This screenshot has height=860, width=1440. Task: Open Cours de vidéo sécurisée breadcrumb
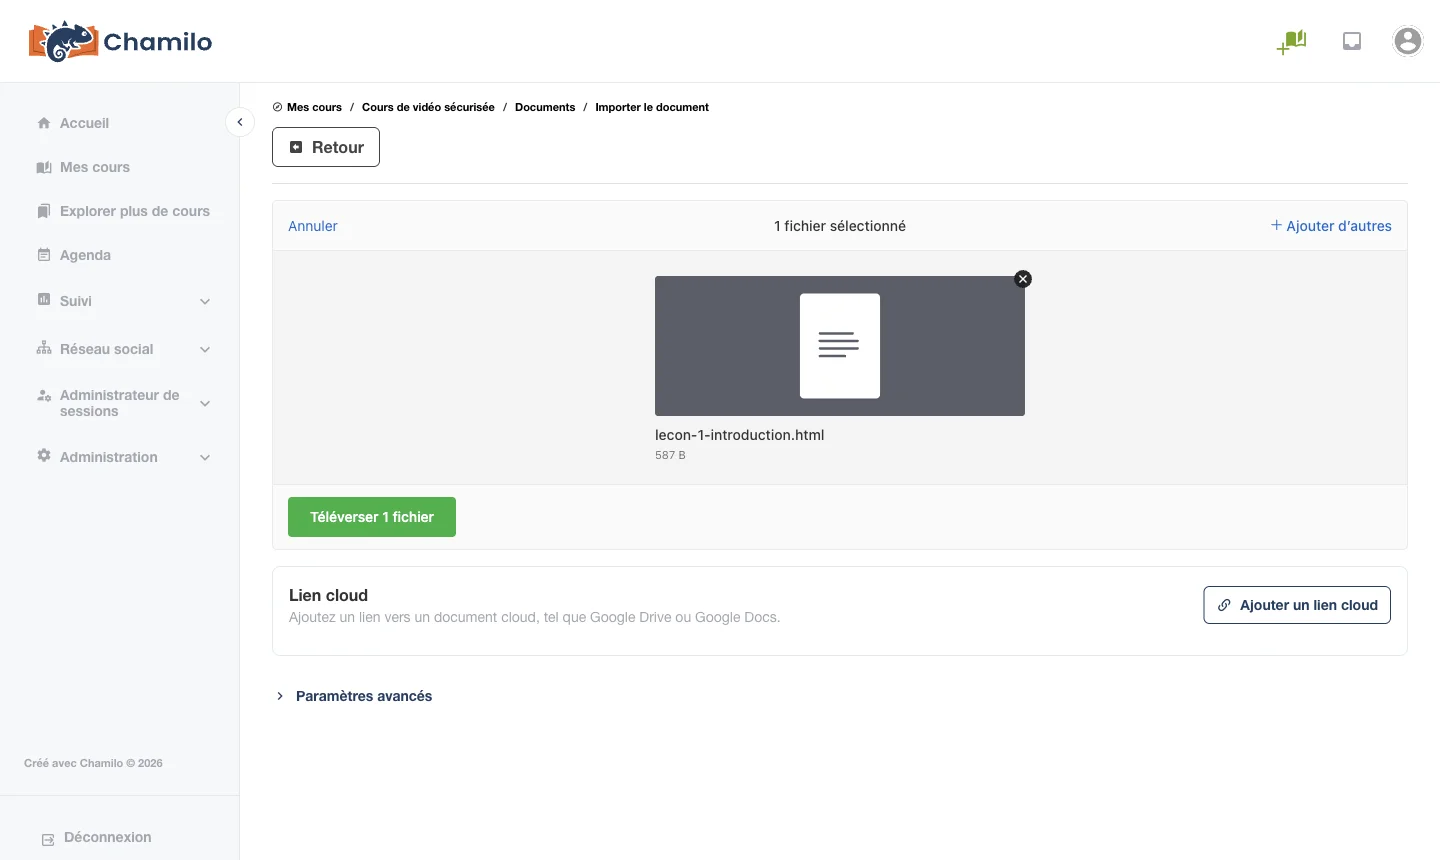pyautogui.click(x=428, y=107)
